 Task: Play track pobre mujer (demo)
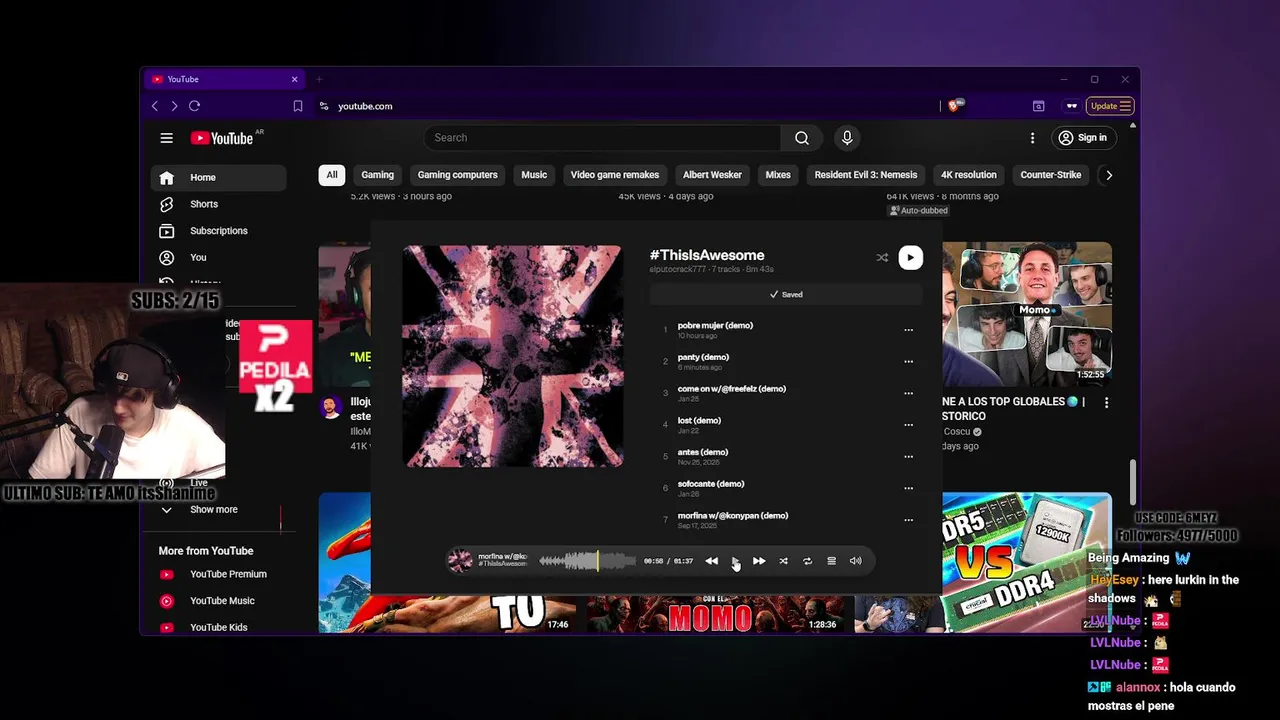click(714, 326)
